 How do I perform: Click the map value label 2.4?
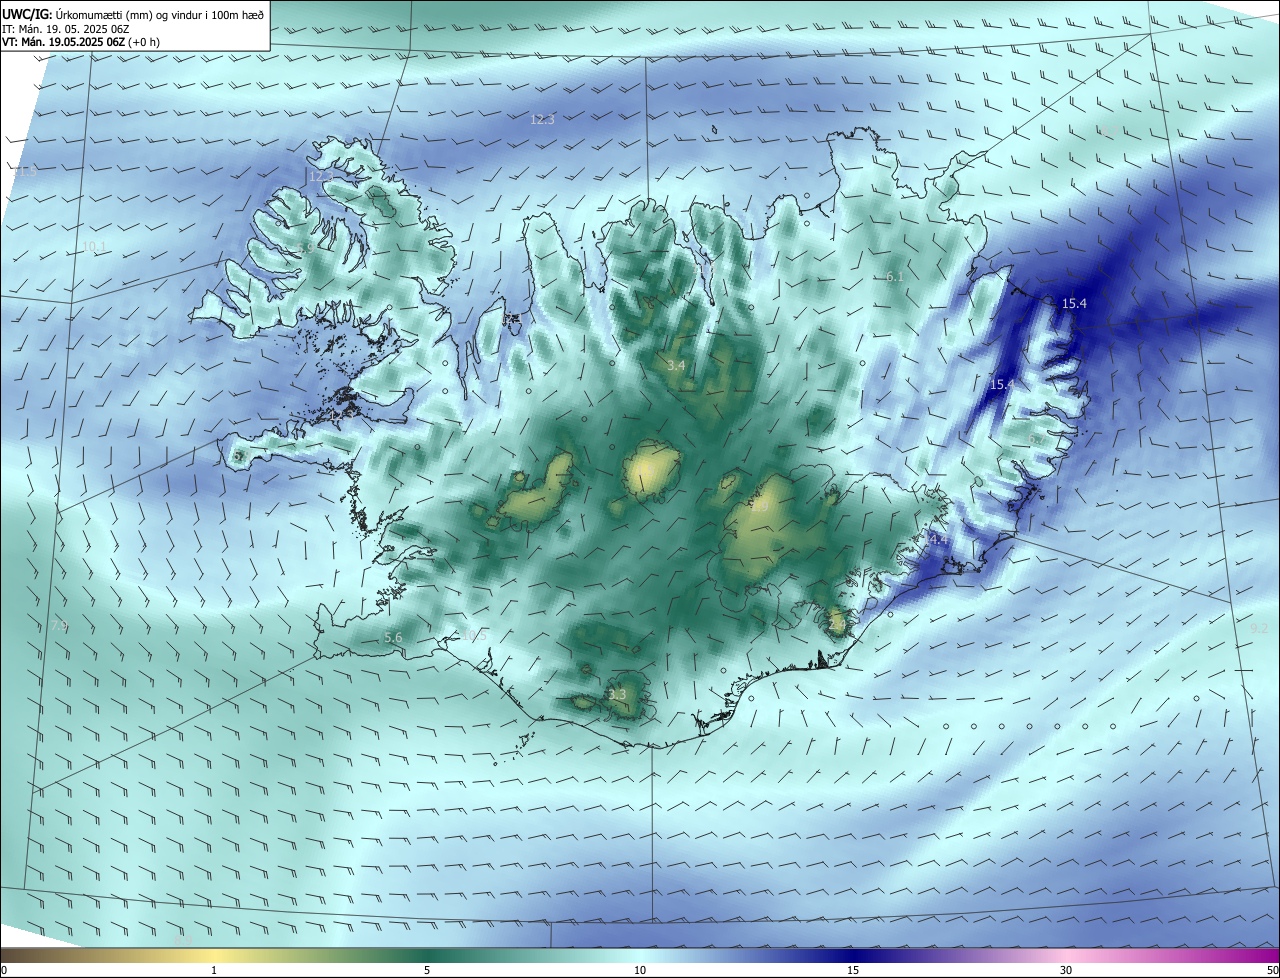837,624
